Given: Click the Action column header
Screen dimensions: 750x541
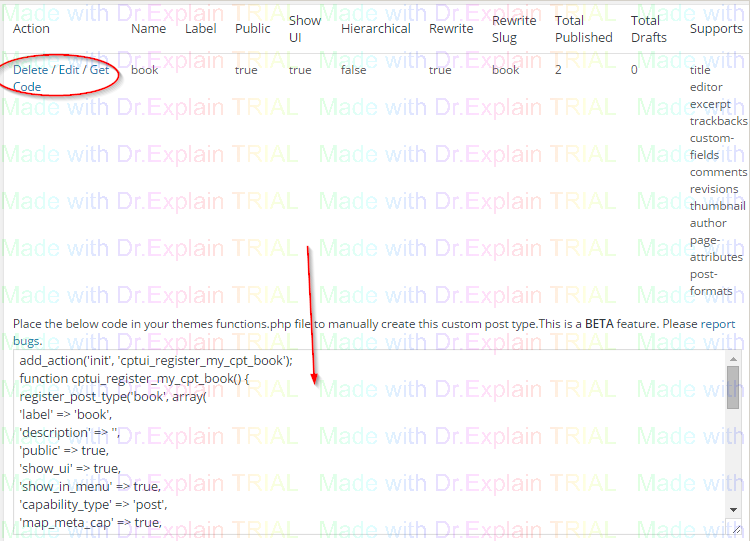Looking at the screenshot, I should [x=31, y=28].
